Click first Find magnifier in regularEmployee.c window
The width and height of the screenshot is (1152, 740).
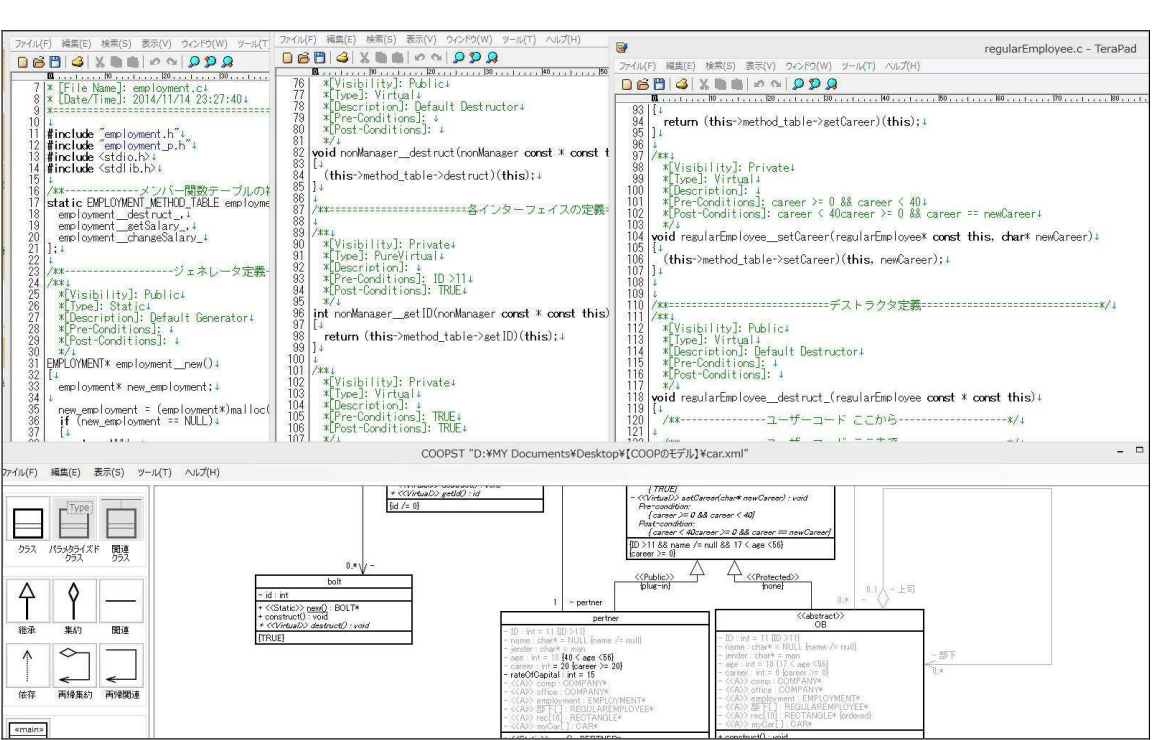click(798, 85)
